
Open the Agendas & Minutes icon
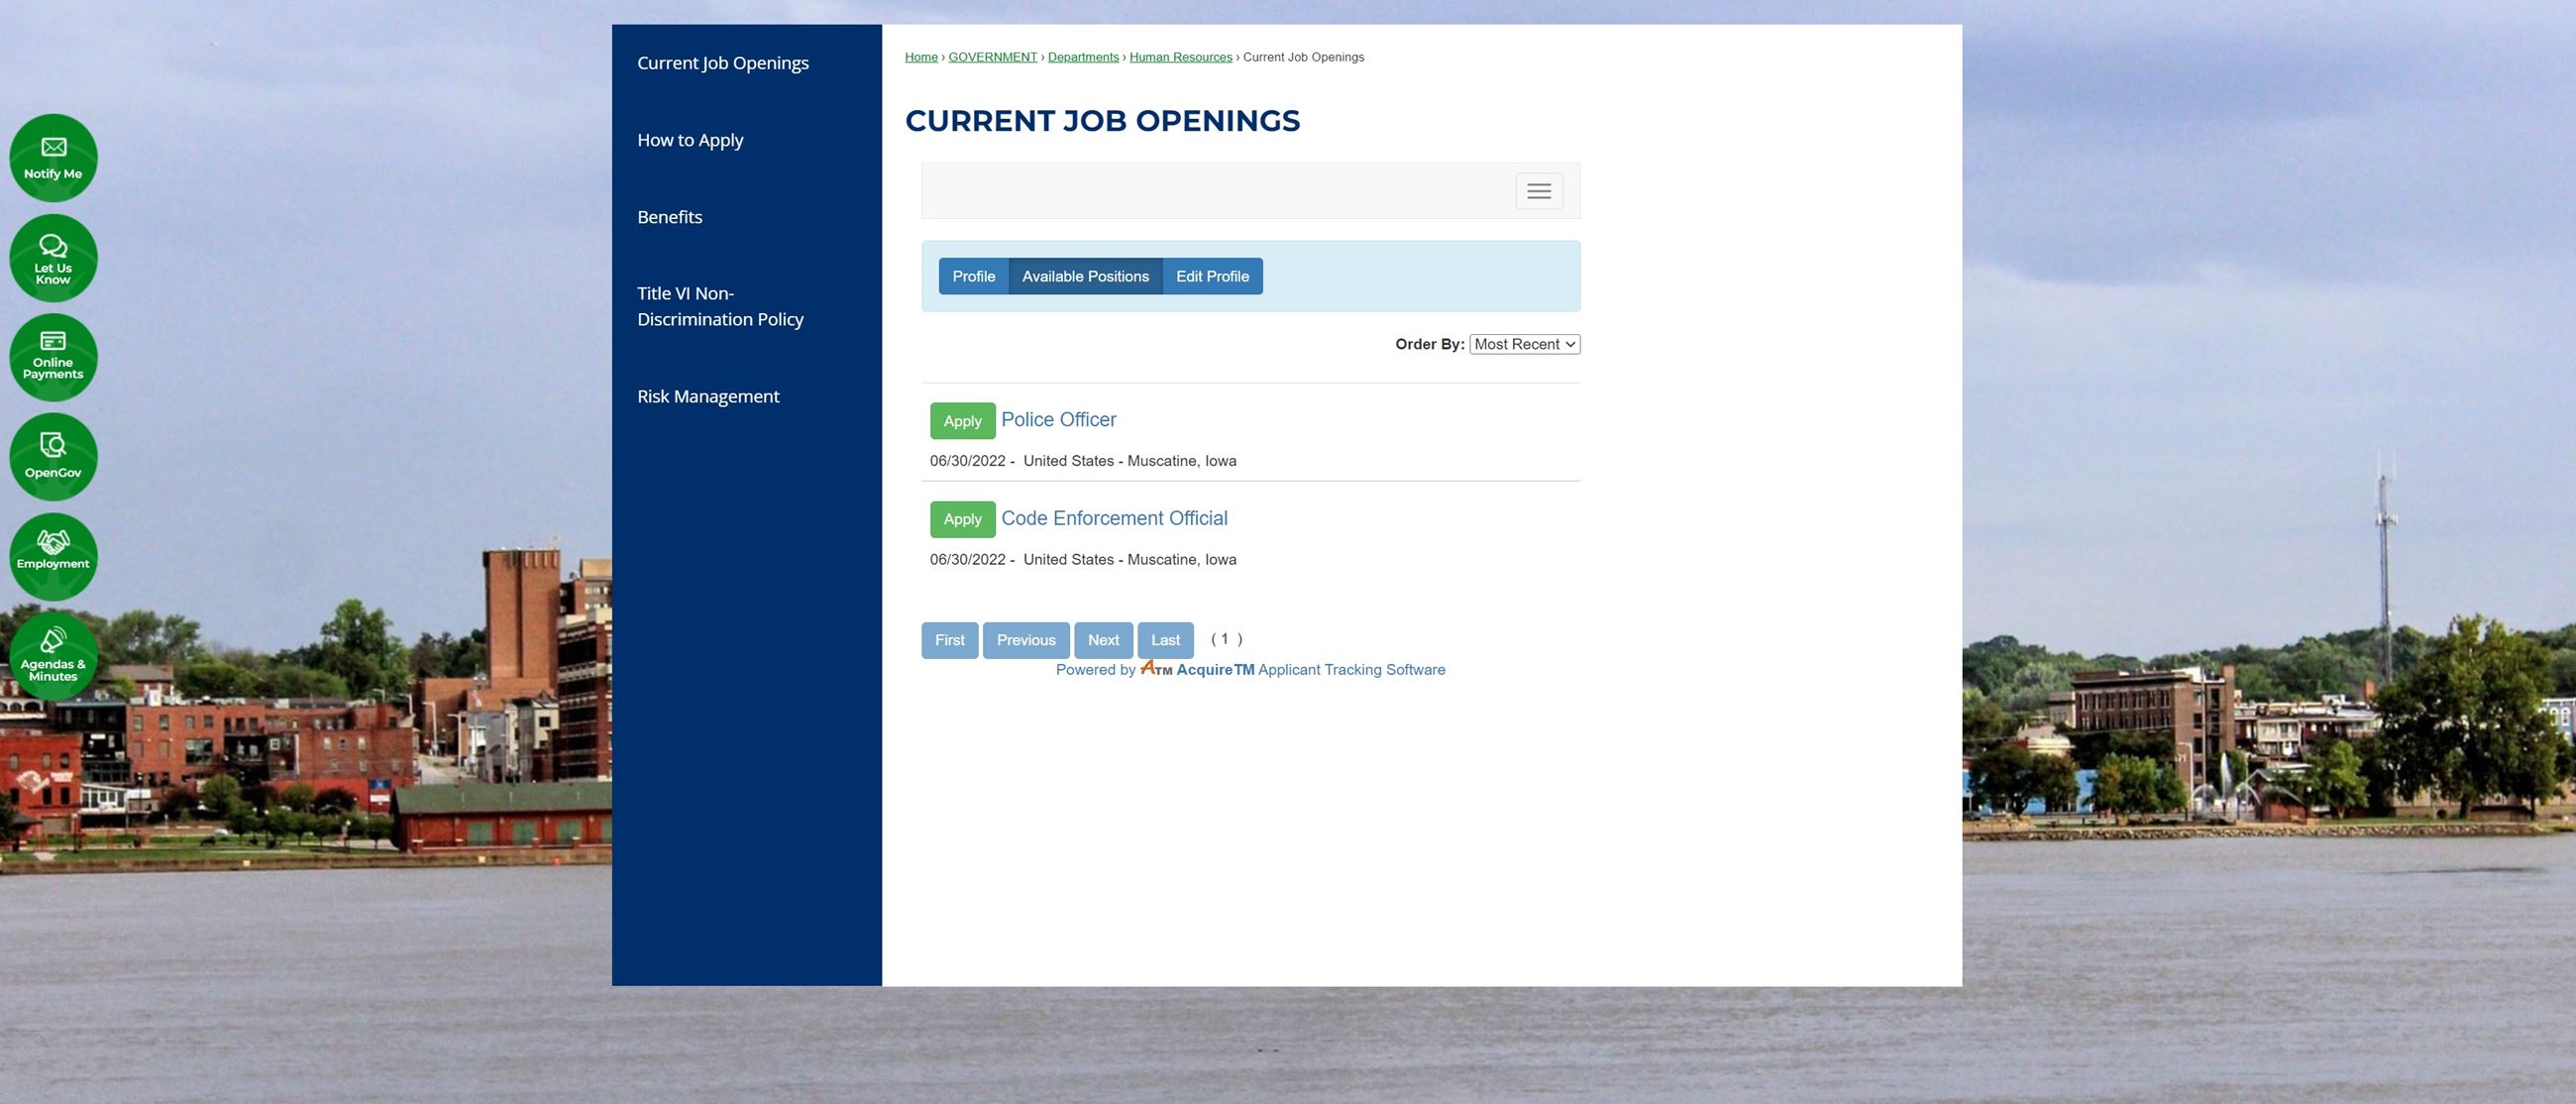[x=53, y=657]
